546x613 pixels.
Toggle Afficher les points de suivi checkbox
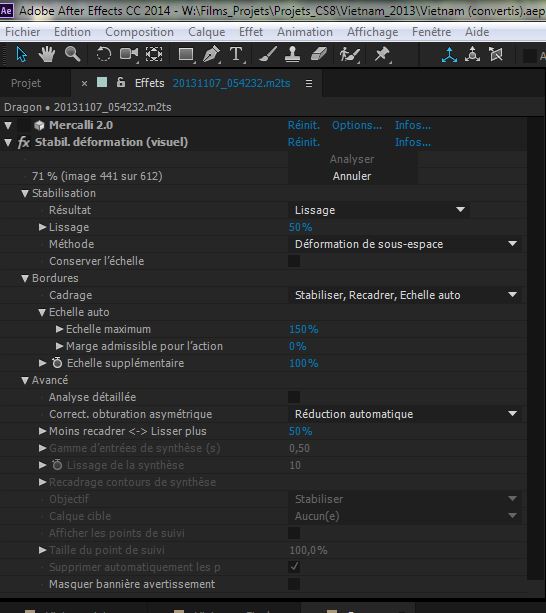294,533
